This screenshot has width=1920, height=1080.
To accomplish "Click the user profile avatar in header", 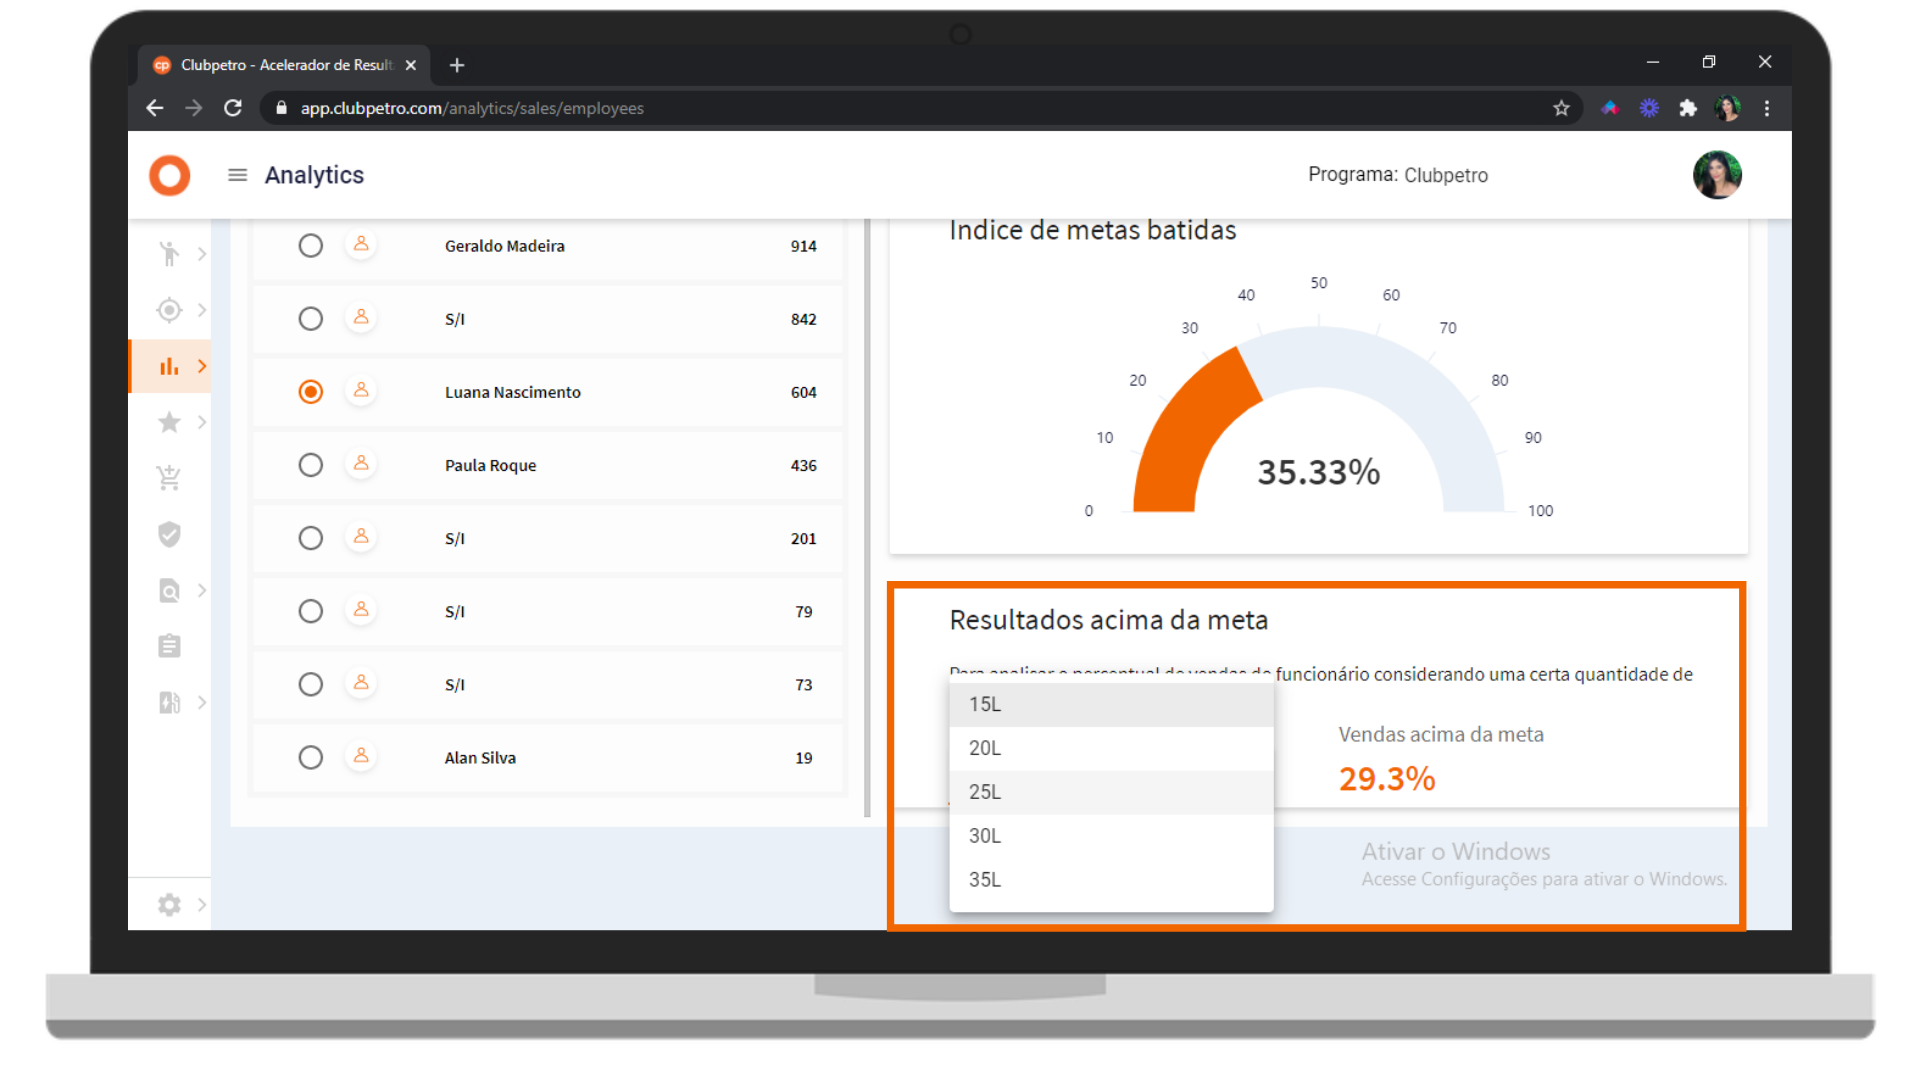I will pyautogui.click(x=1717, y=175).
